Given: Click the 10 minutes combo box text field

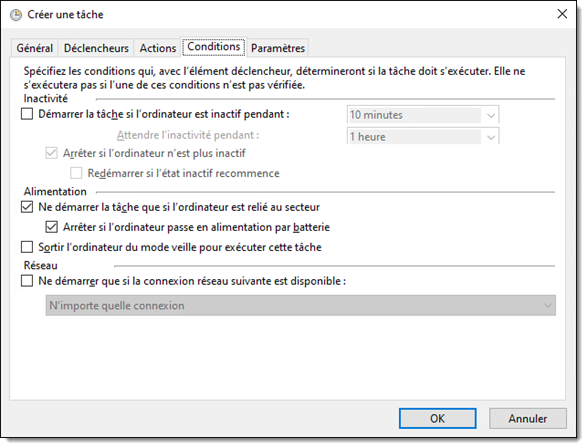Looking at the screenshot, I should [x=415, y=115].
